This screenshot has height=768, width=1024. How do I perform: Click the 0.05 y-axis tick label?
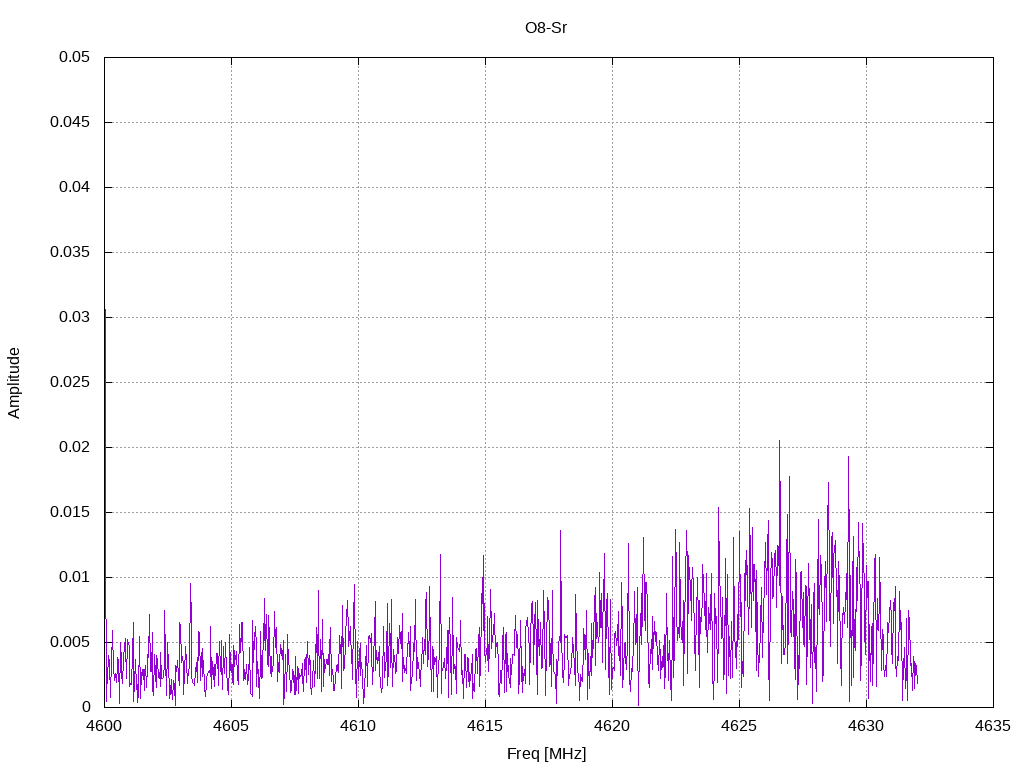74,57
